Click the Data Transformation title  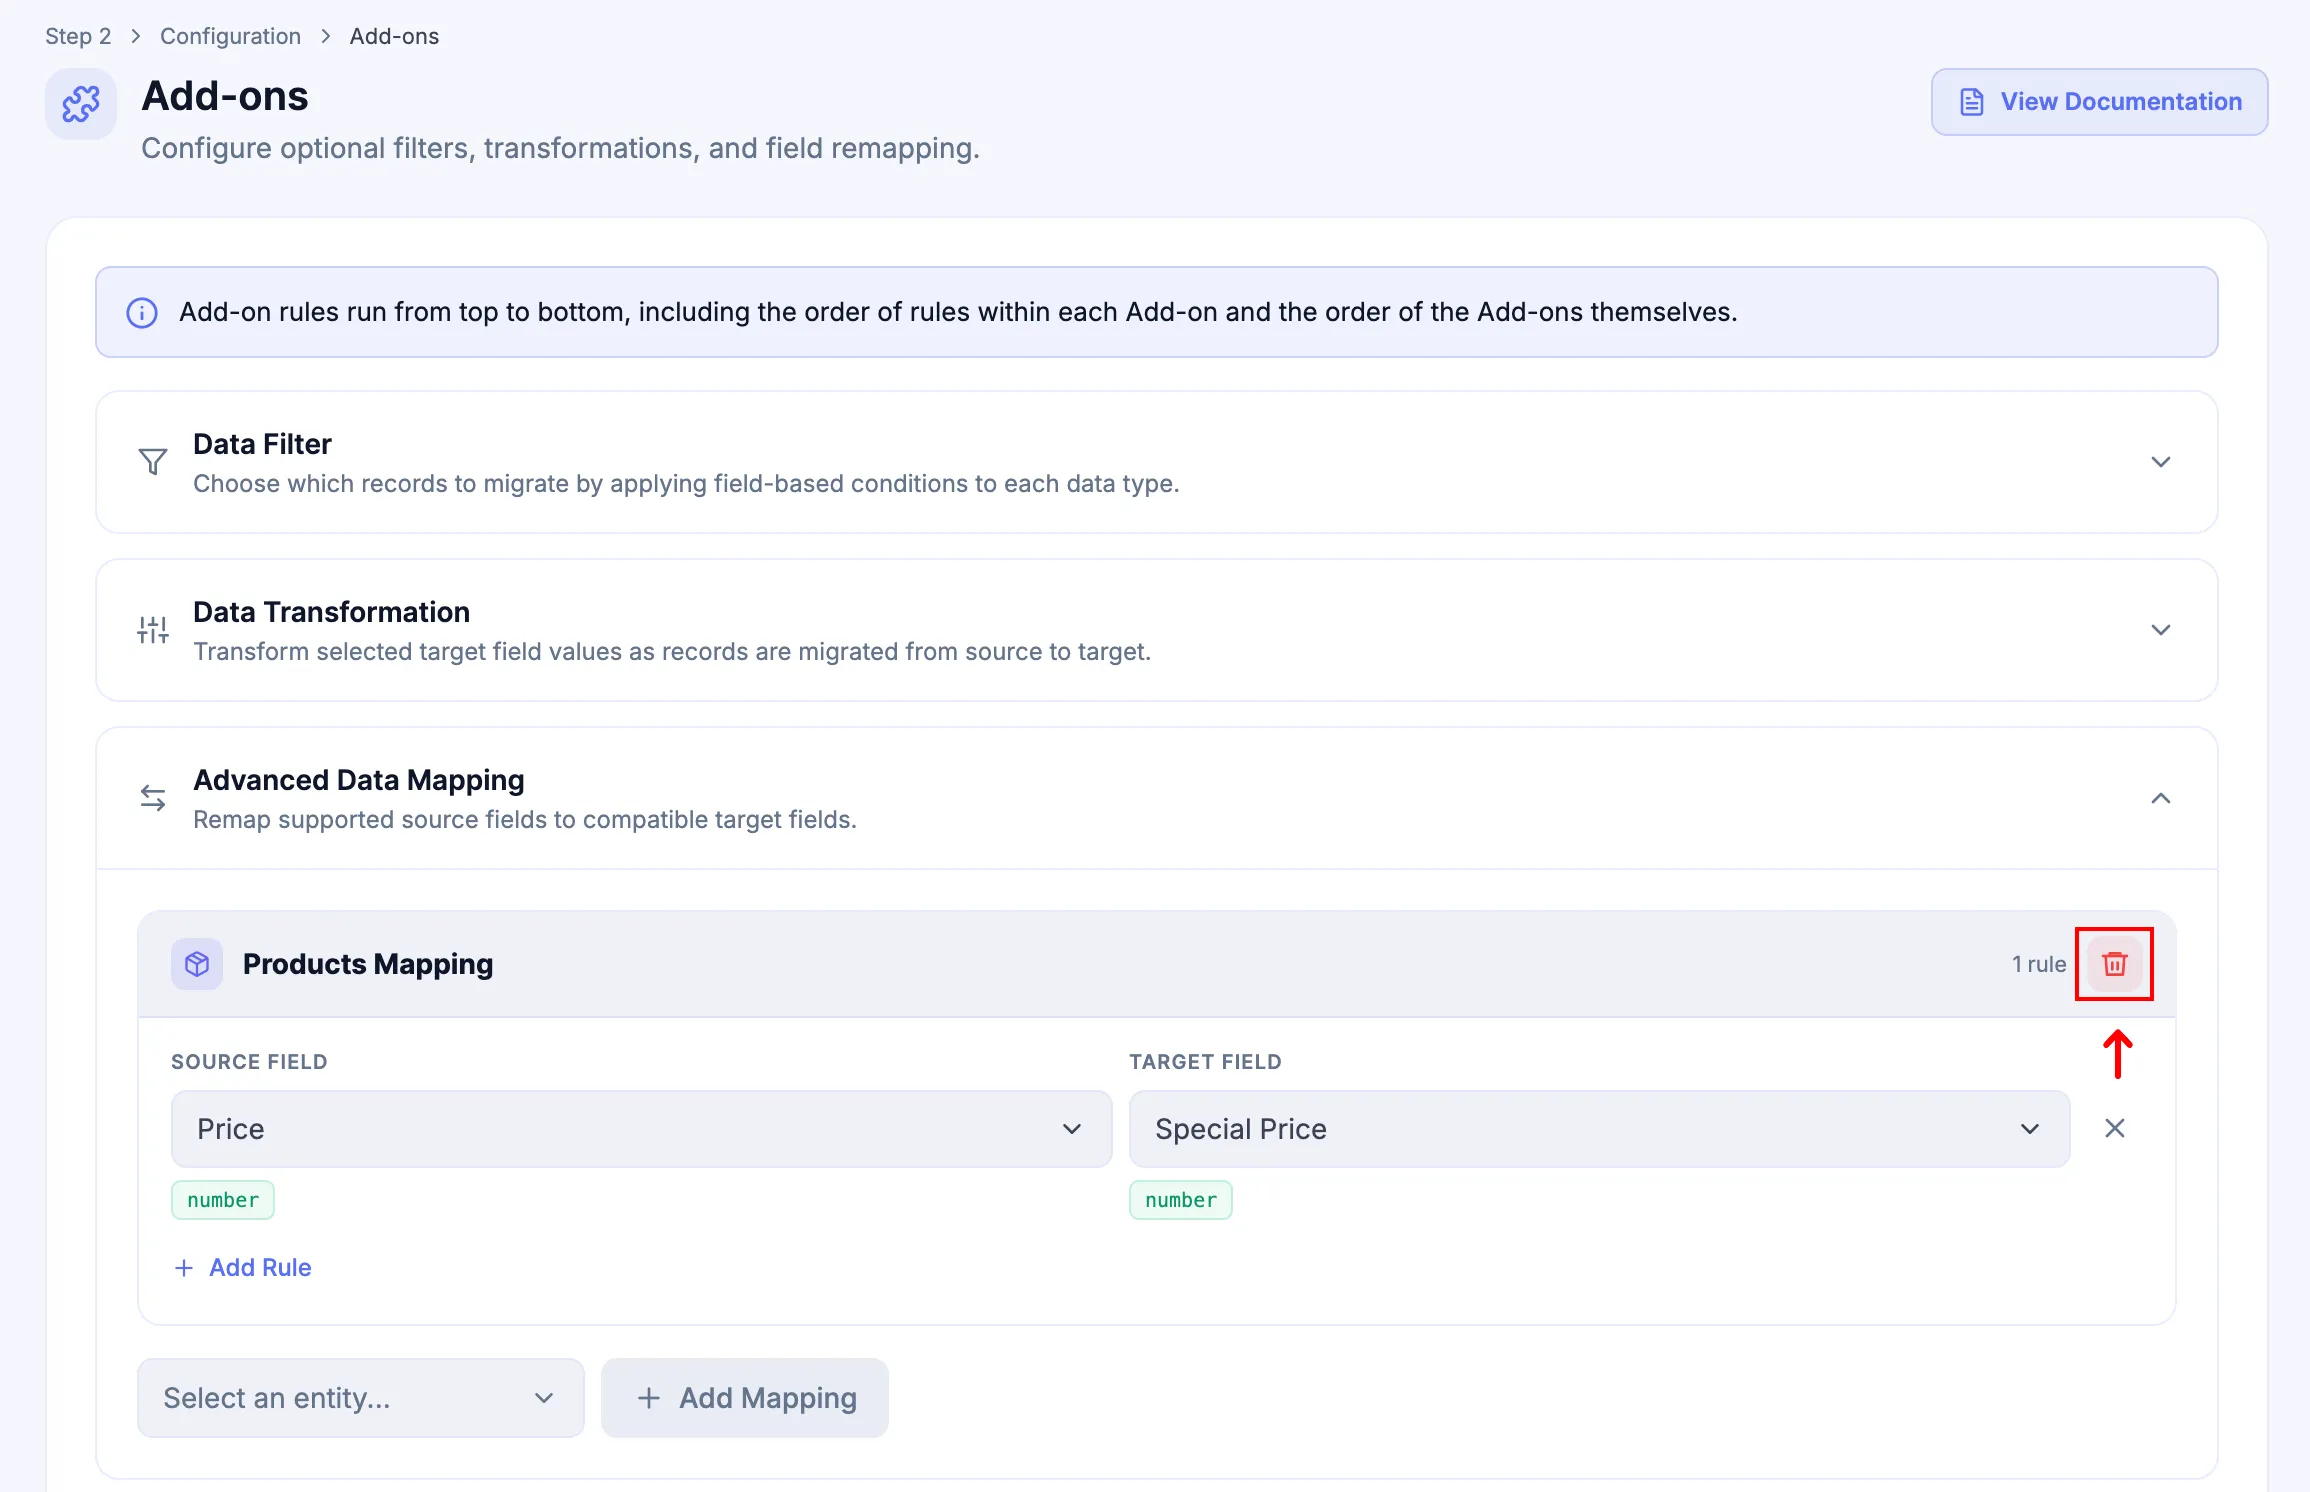[331, 612]
